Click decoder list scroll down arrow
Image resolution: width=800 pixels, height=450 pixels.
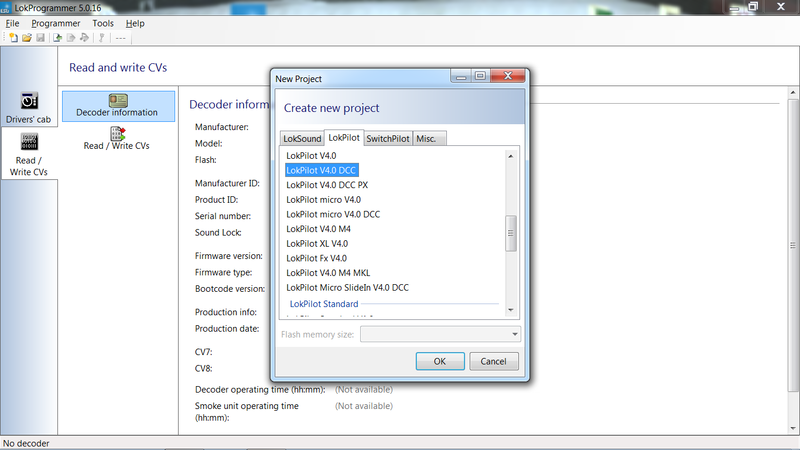(511, 310)
